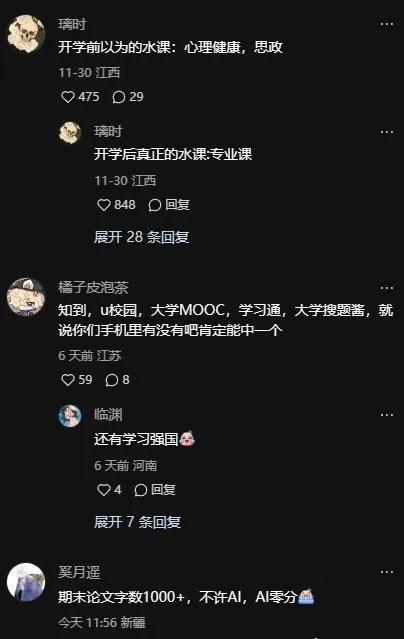404x639 pixels.
Task: Open 璃时's skull avatar profile
Action: [26, 34]
